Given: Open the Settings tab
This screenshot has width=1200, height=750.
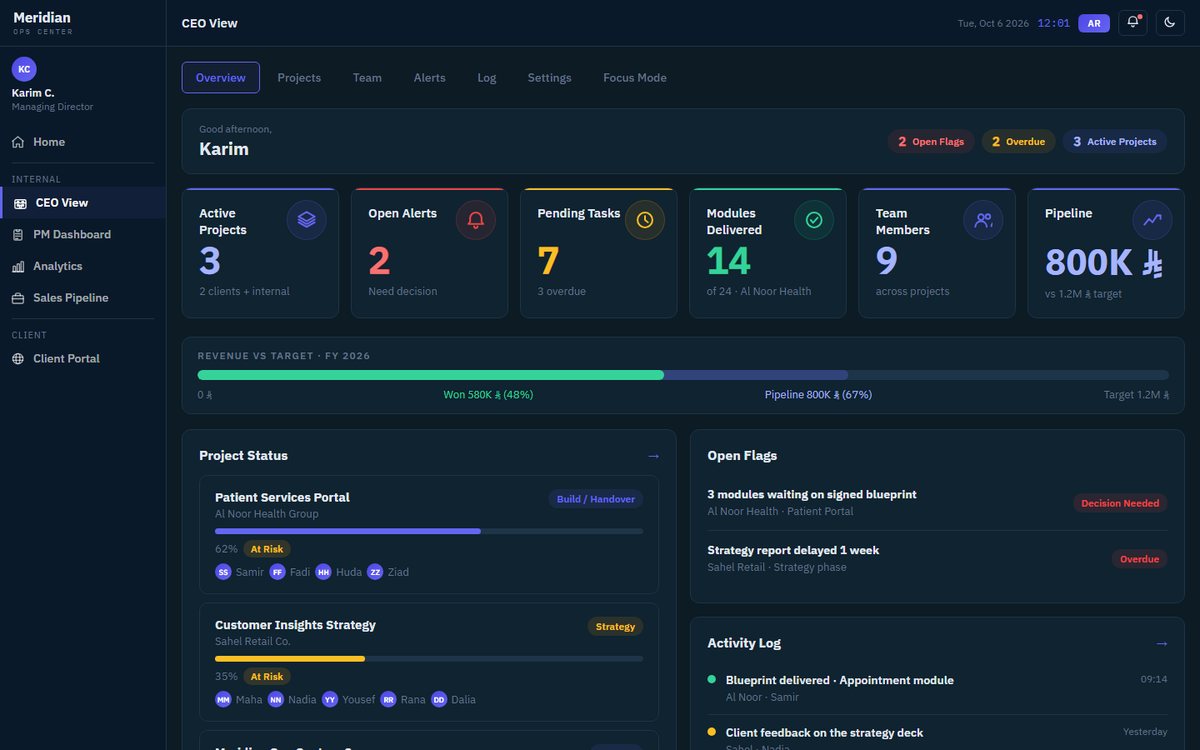Looking at the screenshot, I should (x=550, y=77).
